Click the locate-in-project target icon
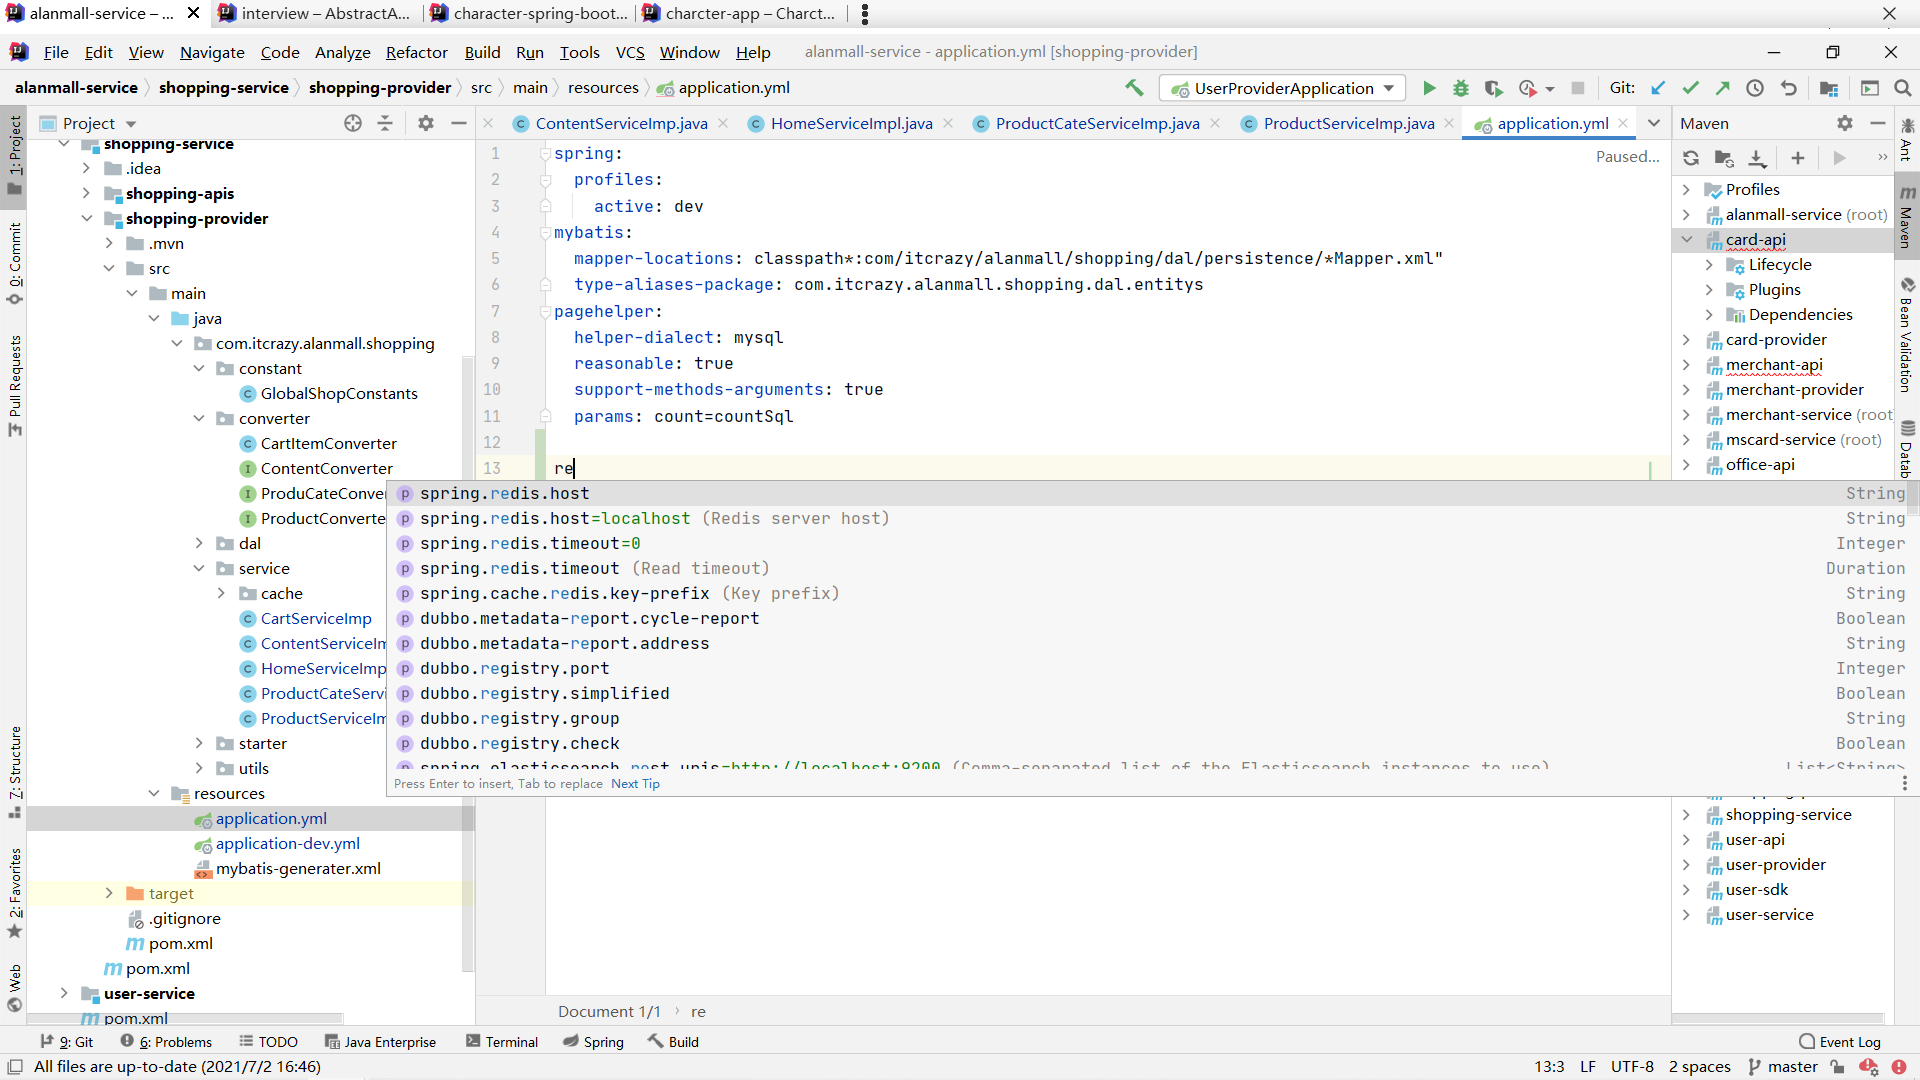The image size is (1920, 1080). coord(353,123)
